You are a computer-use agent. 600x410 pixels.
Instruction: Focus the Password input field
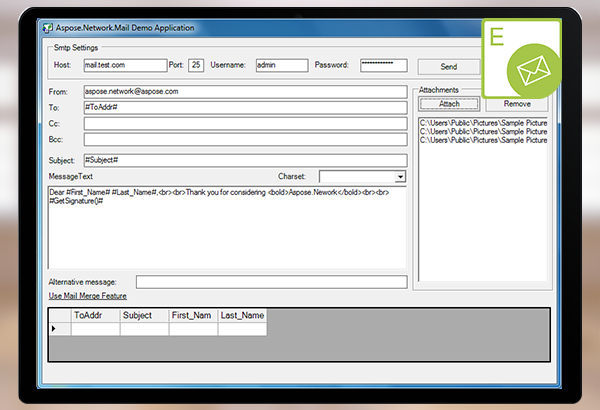tap(383, 65)
